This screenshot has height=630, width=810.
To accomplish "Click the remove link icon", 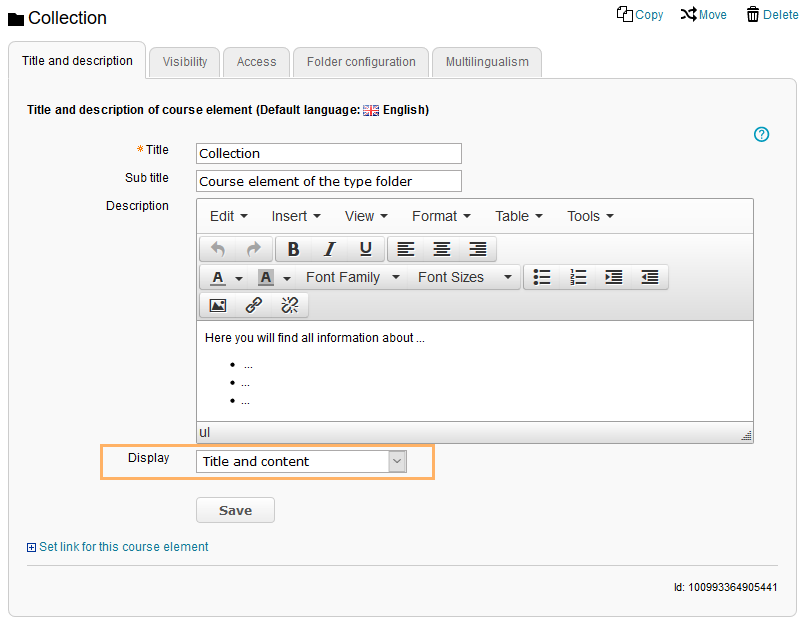I will (290, 305).
